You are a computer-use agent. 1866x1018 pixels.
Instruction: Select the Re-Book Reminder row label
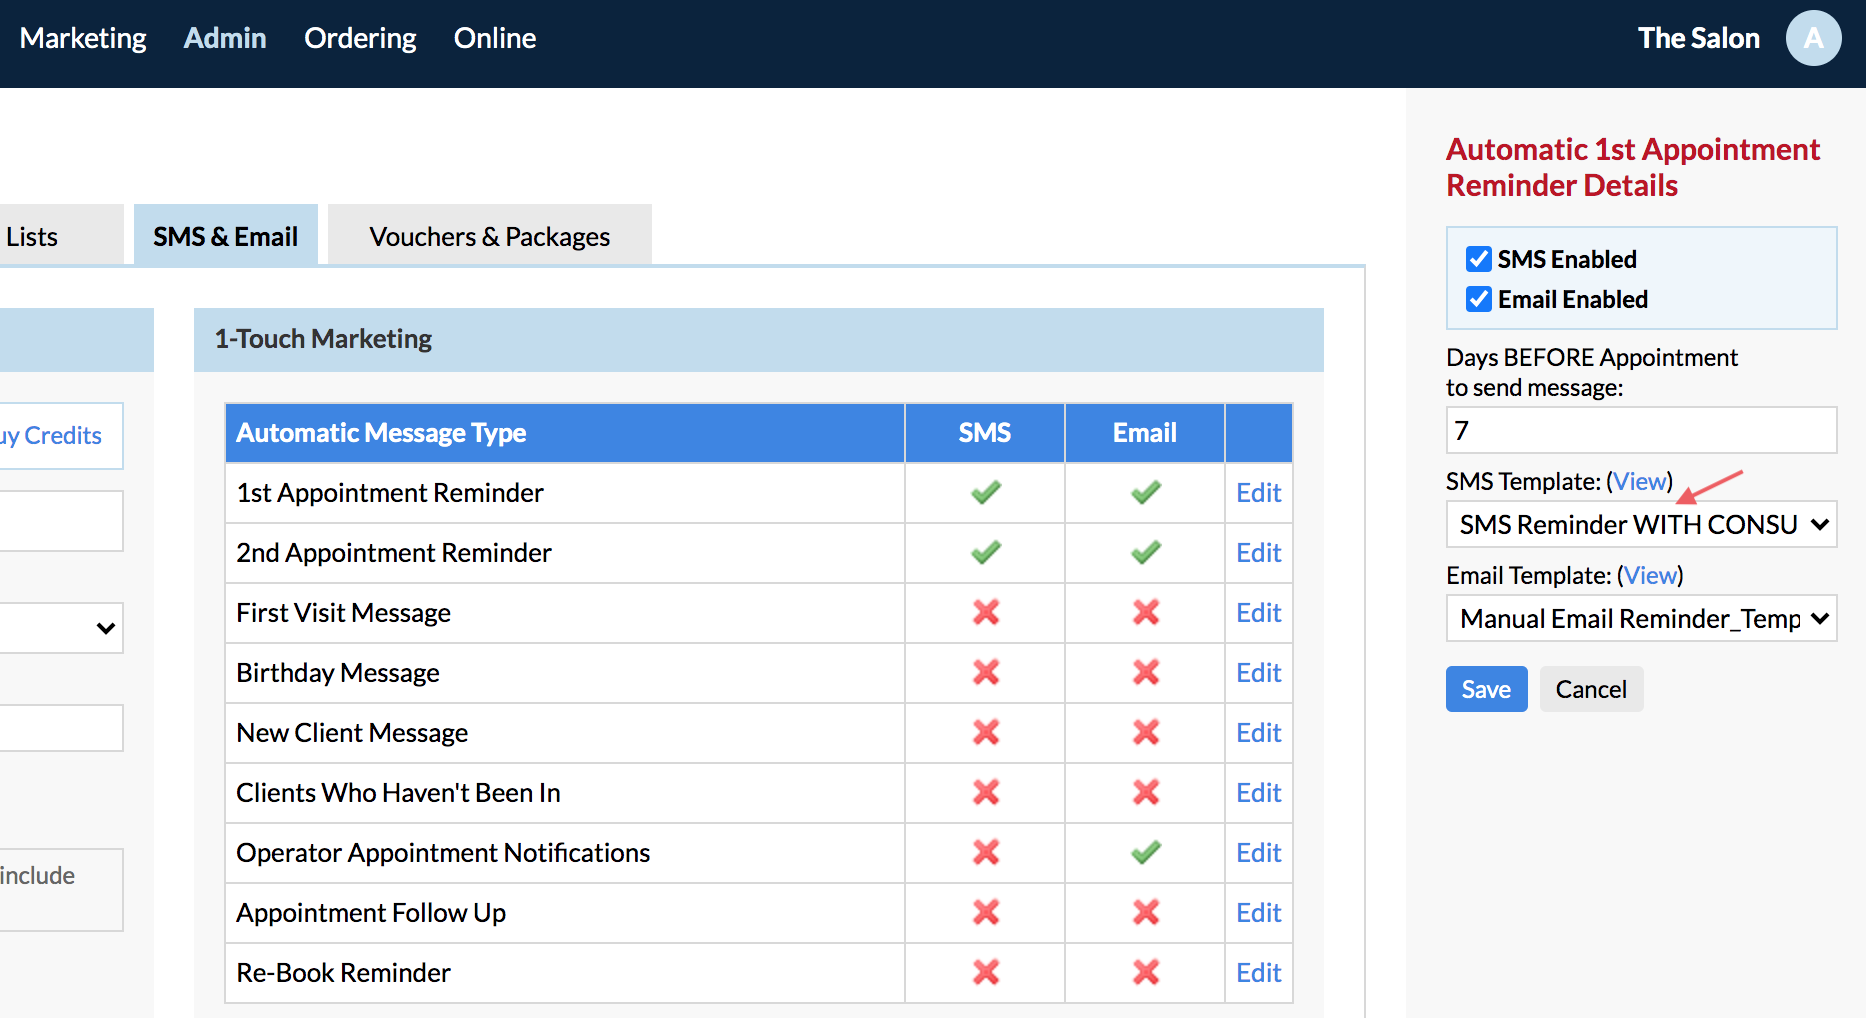(x=343, y=973)
